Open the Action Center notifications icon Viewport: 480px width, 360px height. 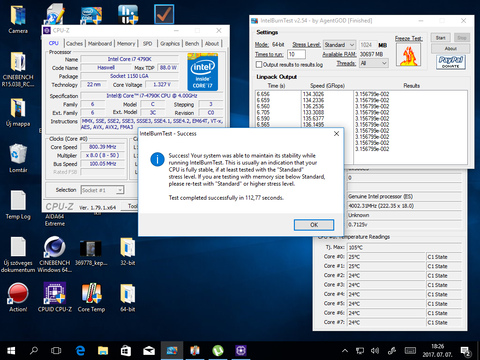coord(466,351)
